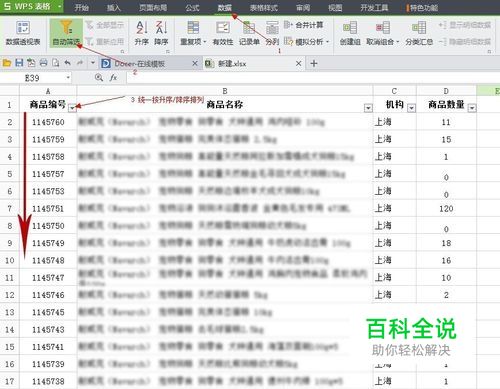Select row 7 header
Viewport: 500px width, 389px height.
10,209
